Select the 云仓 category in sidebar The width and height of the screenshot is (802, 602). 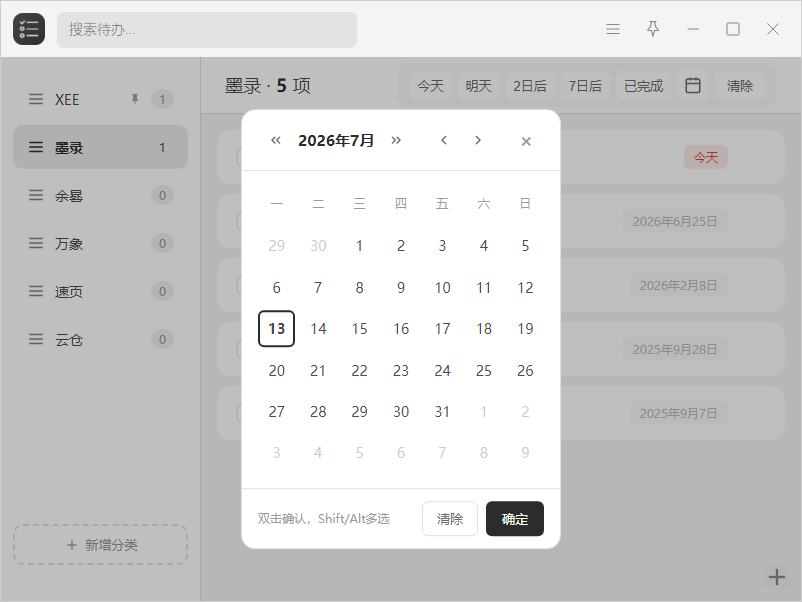pos(100,340)
